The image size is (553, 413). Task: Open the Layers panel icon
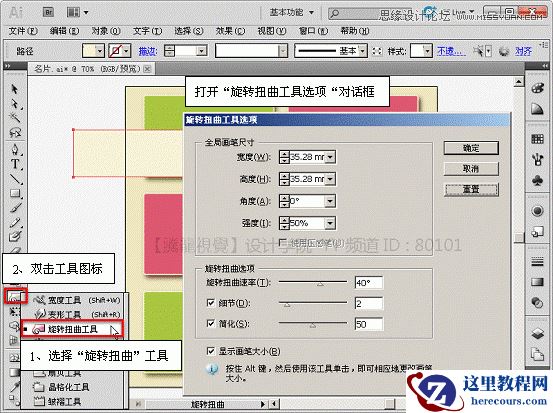pyautogui.click(x=537, y=333)
